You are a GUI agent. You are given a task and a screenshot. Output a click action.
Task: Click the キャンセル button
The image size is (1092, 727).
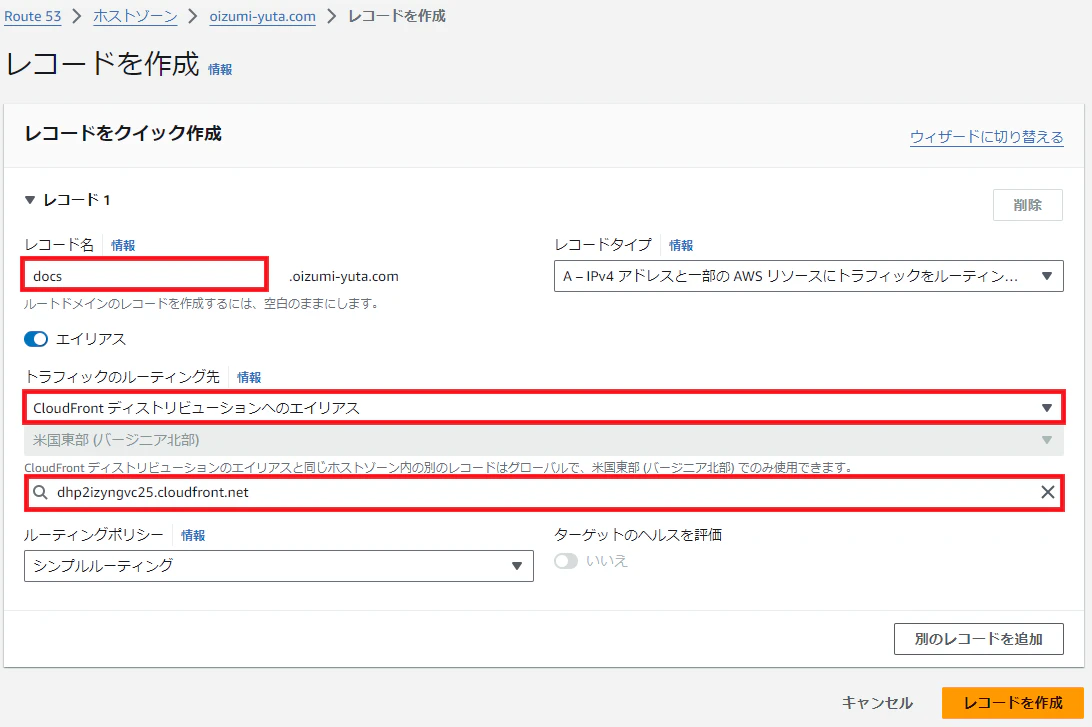coord(878,703)
